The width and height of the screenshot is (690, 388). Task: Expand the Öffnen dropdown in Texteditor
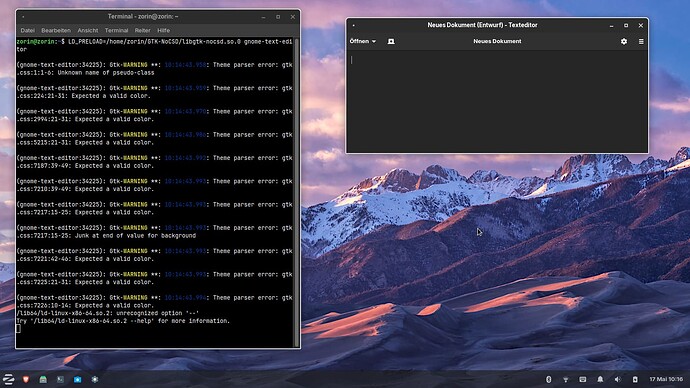pyautogui.click(x=363, y=41)
